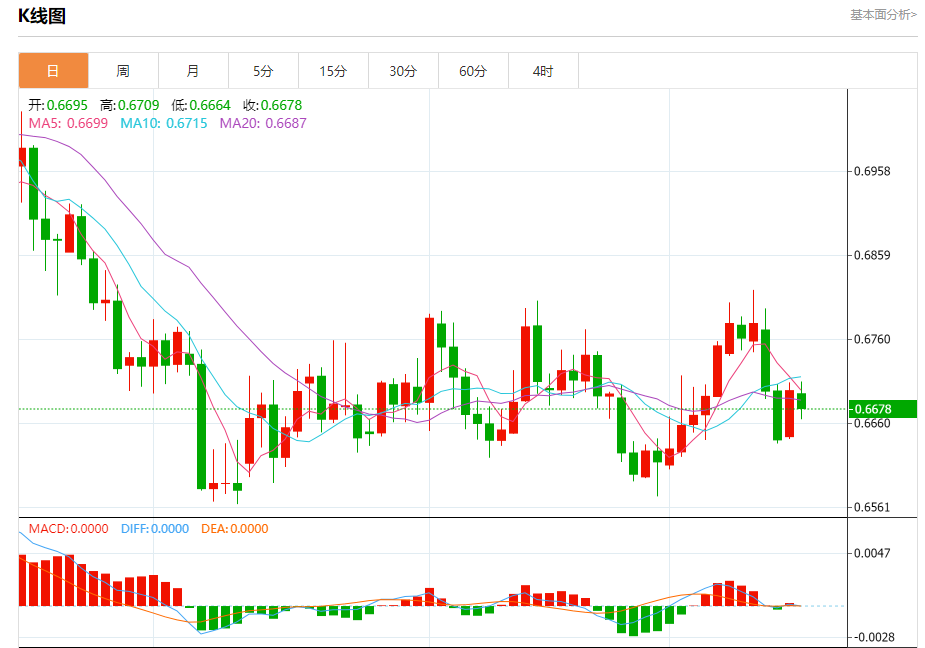Click the 0.6958 price axis label
The height and width of the screenshot is (648, 925).
point(872,171)
